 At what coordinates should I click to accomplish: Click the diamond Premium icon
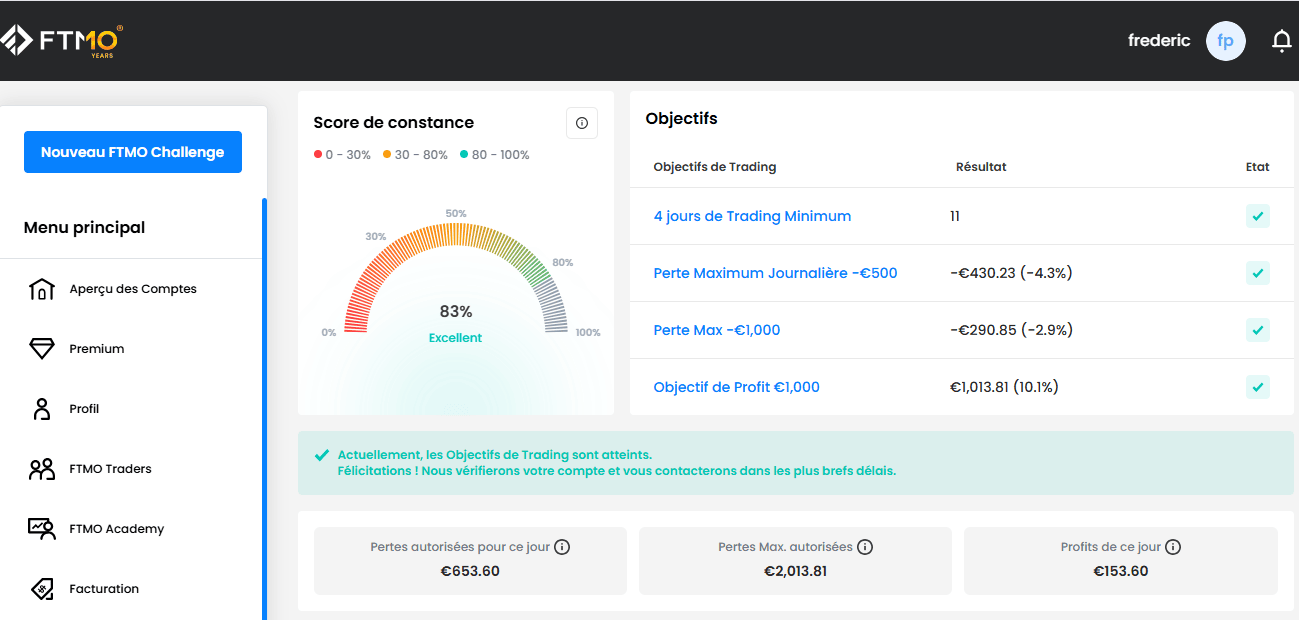[x=42, y=349]
